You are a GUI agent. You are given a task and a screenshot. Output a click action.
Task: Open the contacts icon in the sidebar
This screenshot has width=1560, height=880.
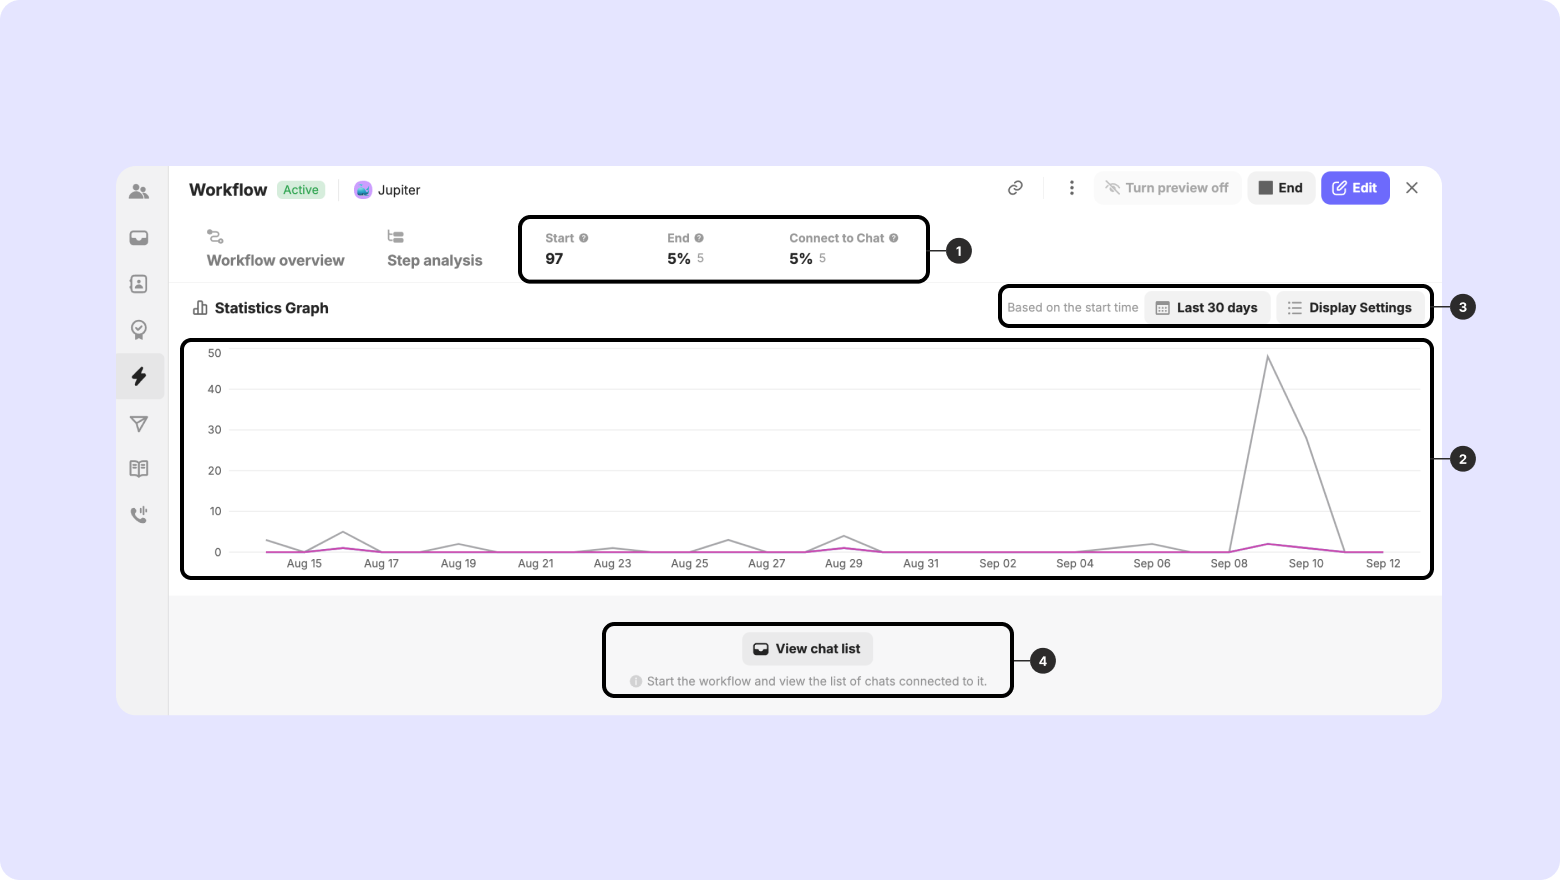pyautogui.click(x=139, y=284)
